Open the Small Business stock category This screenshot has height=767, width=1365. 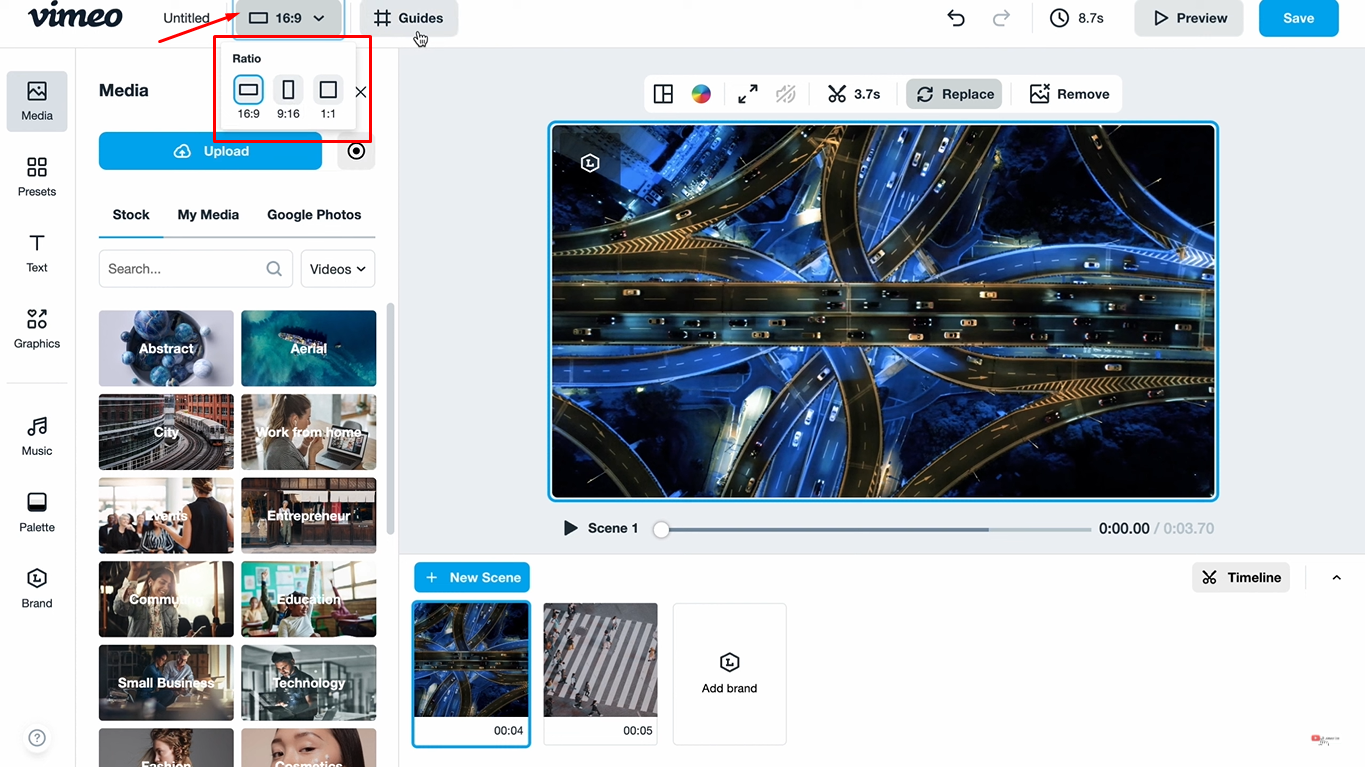(166, 683)
